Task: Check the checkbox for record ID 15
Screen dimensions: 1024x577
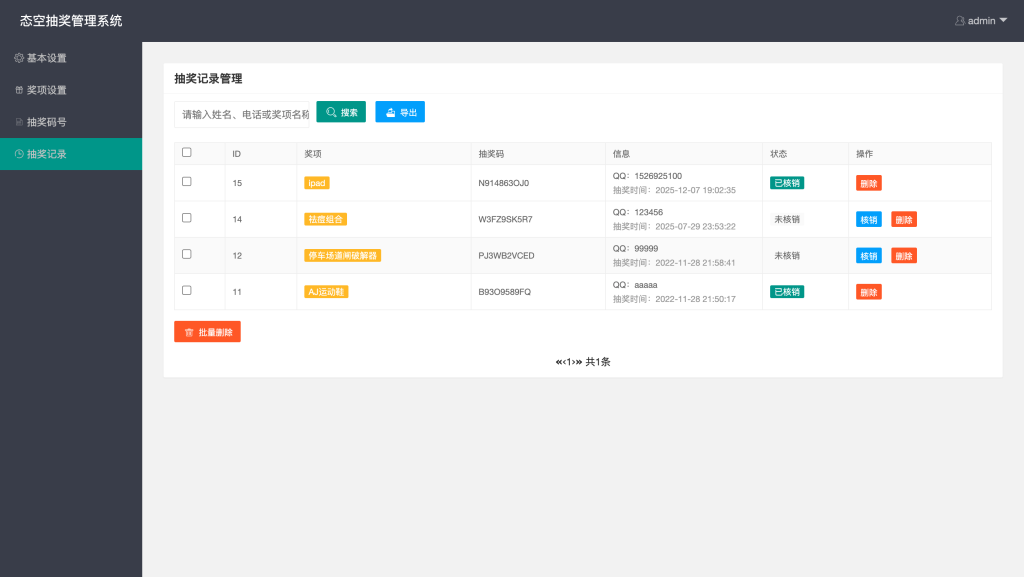Action: [186, 183]
